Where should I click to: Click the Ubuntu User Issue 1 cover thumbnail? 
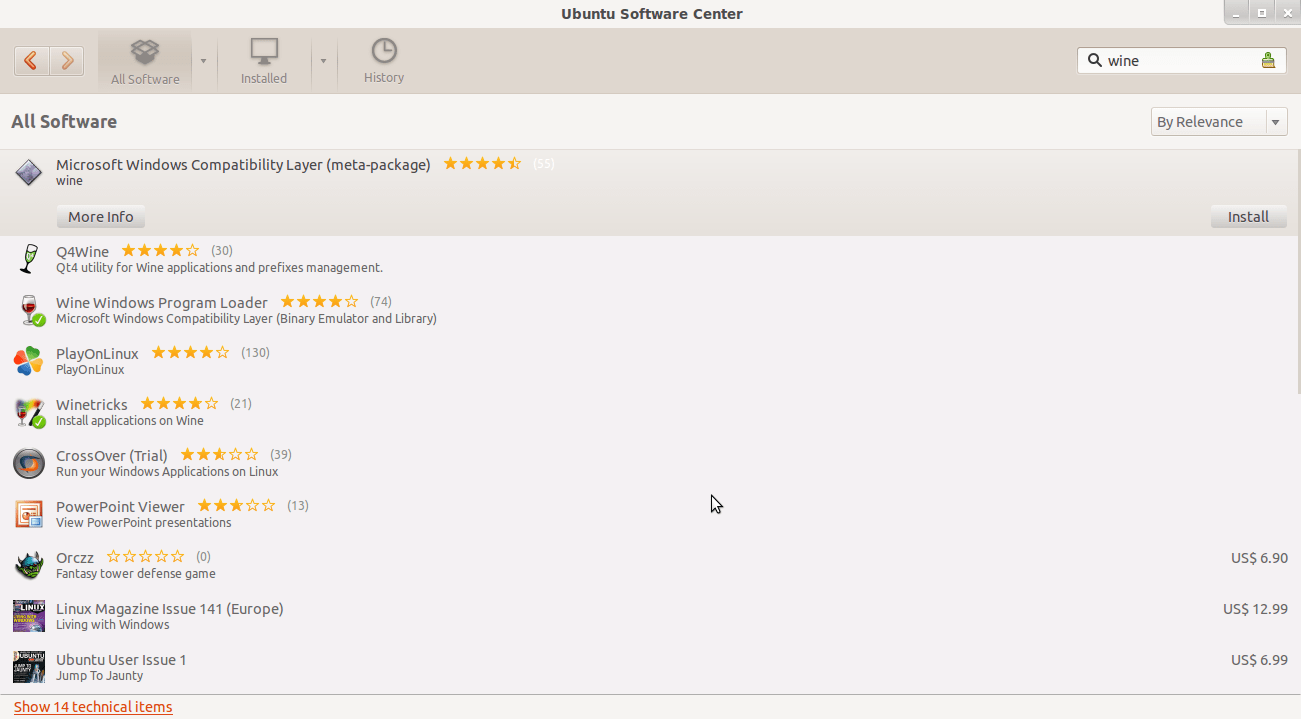pyautogui.click(x=28, y=667)
